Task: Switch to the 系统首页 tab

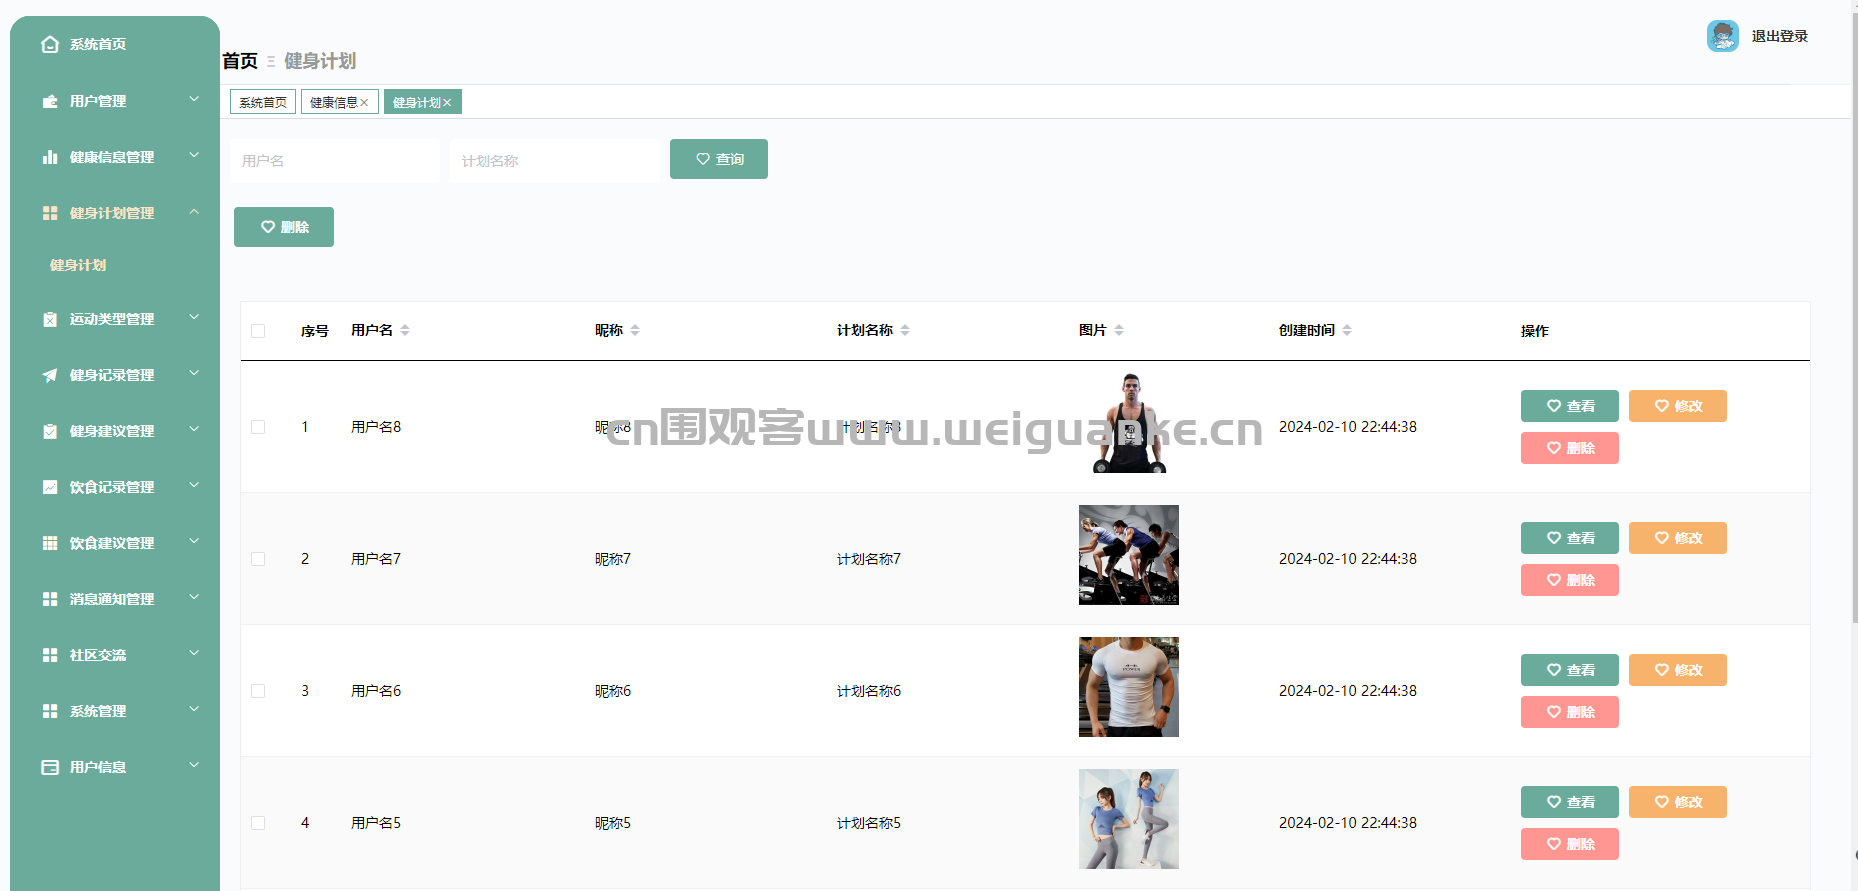Action: coord(263,103)
